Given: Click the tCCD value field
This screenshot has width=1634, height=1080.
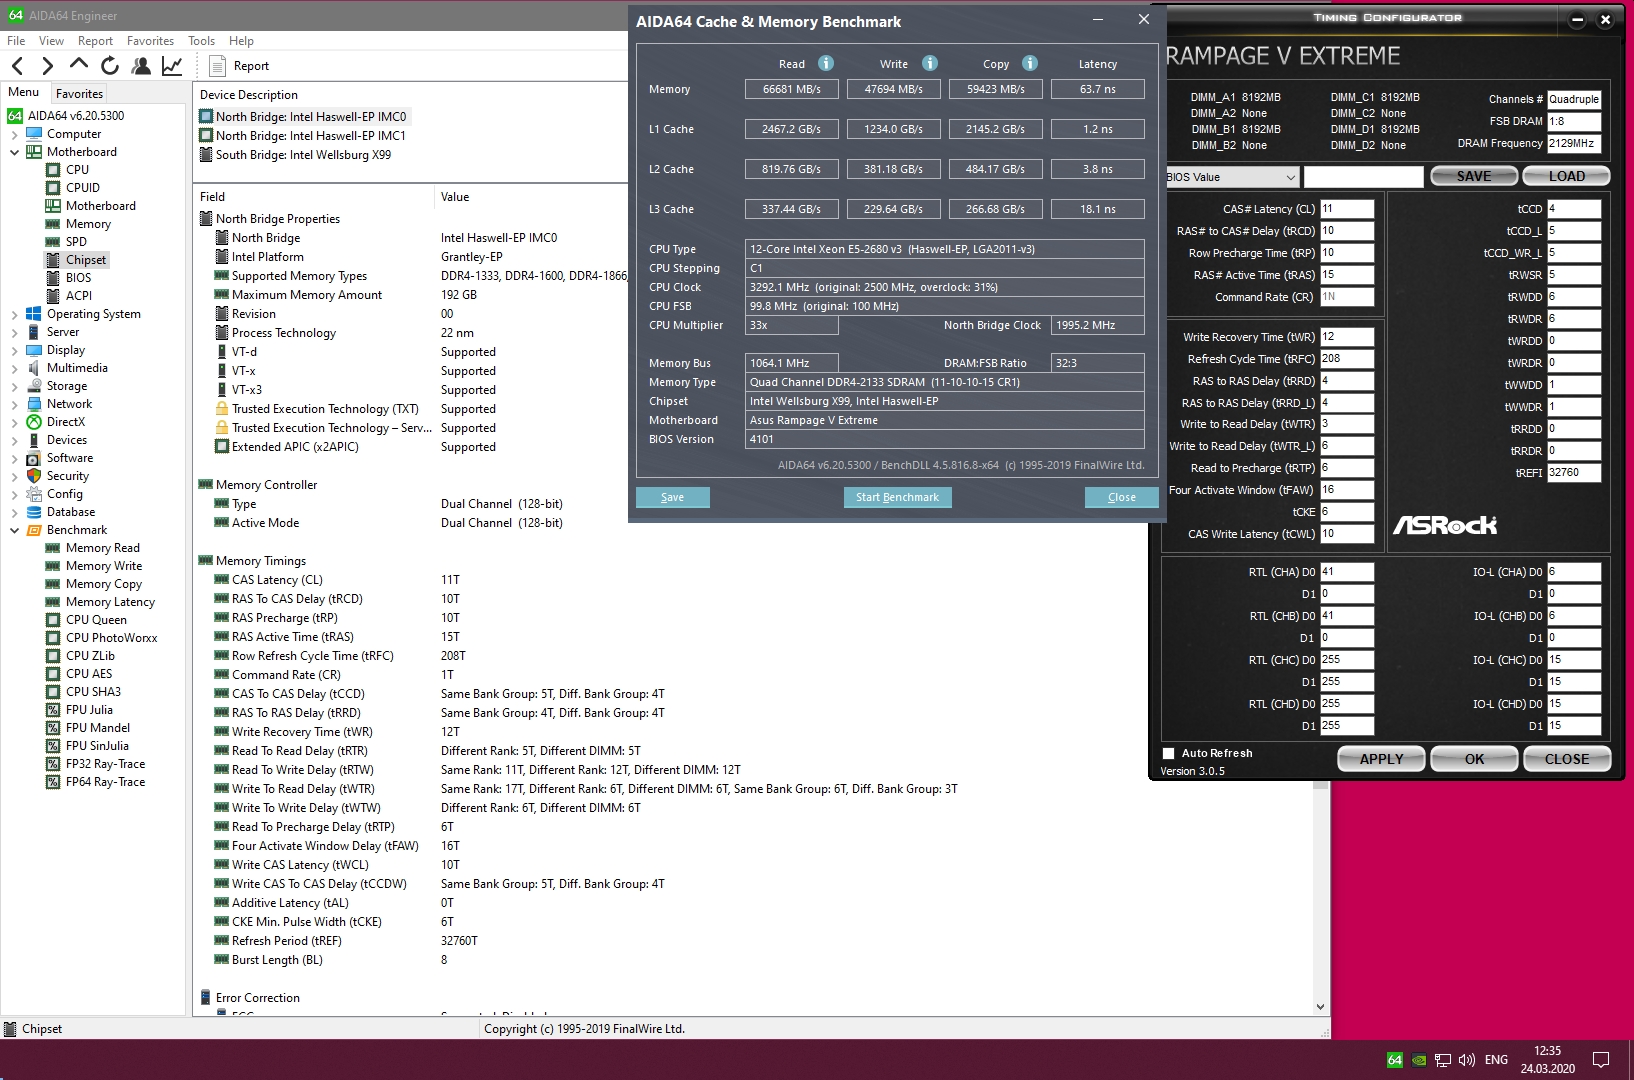Looking at the screenshot, I should tap(1574, 209).
